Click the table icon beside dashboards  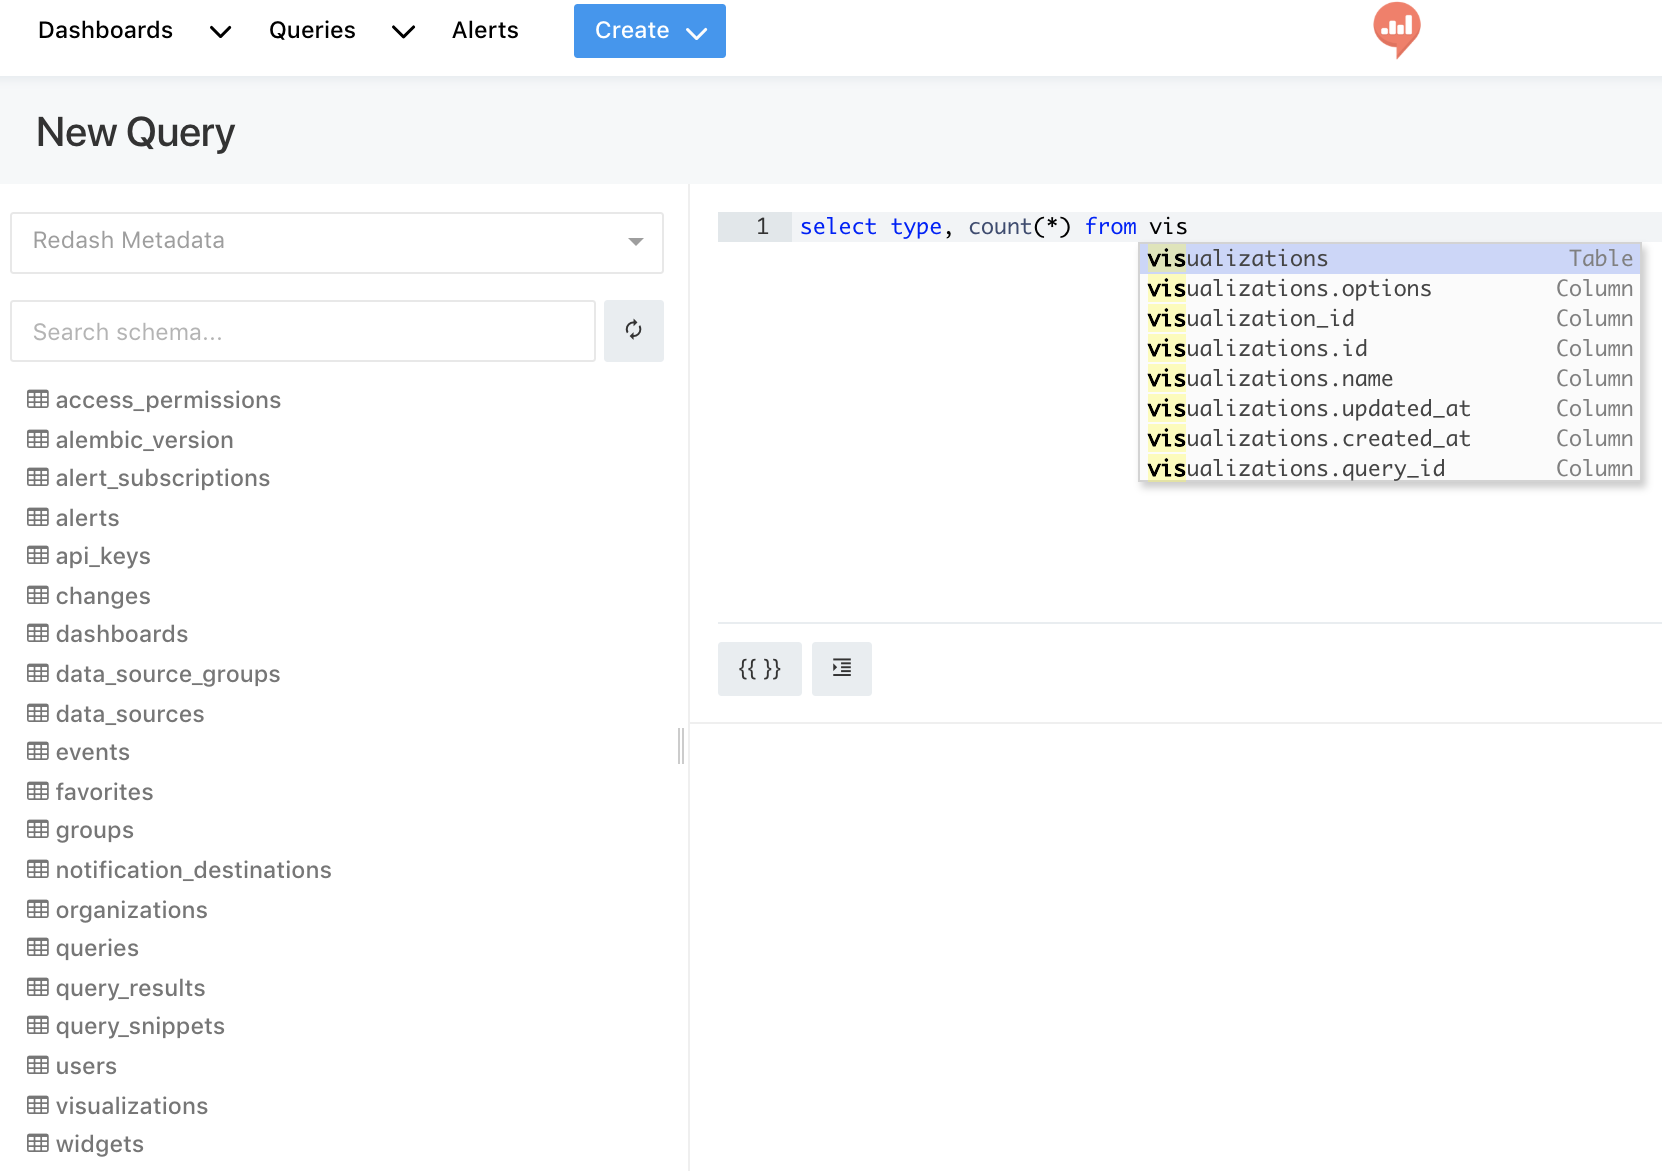pos(38,634)
